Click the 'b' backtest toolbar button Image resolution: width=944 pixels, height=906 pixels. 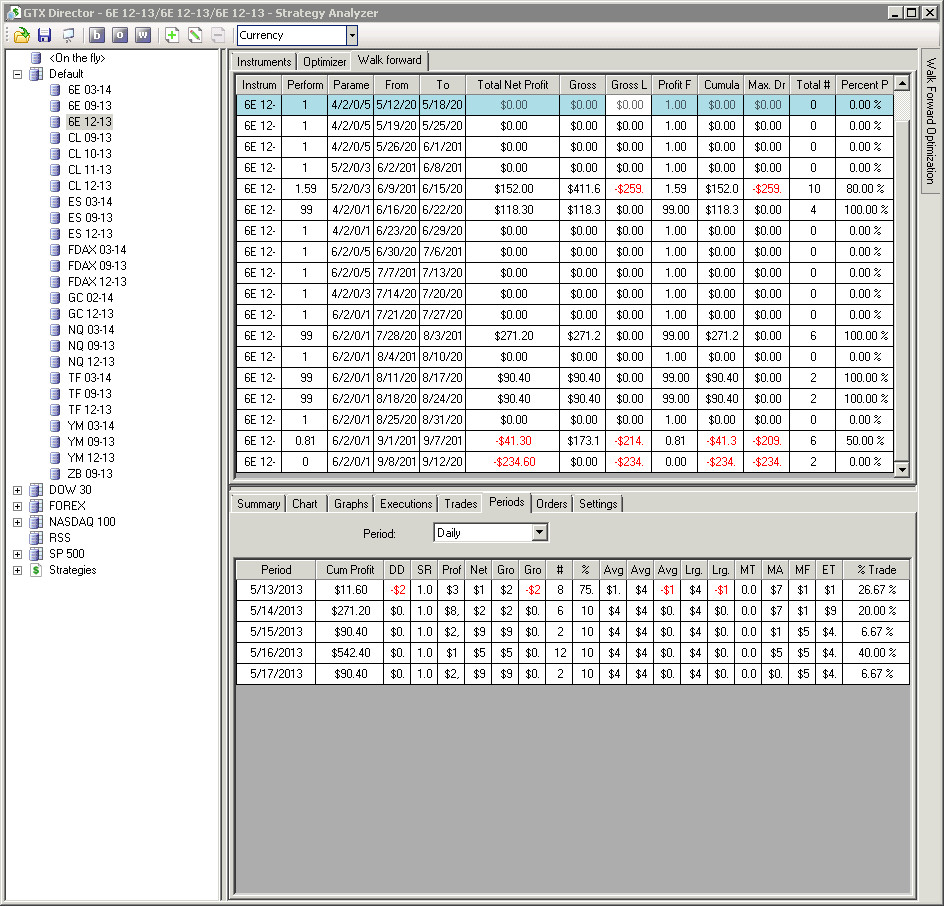point(97,36)
